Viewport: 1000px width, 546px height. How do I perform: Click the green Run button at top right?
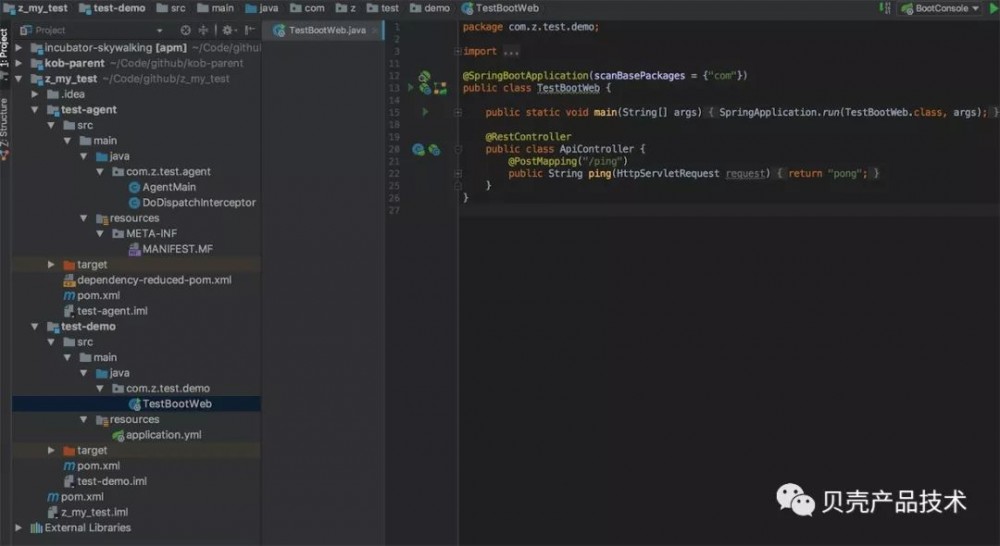point(994,8)
